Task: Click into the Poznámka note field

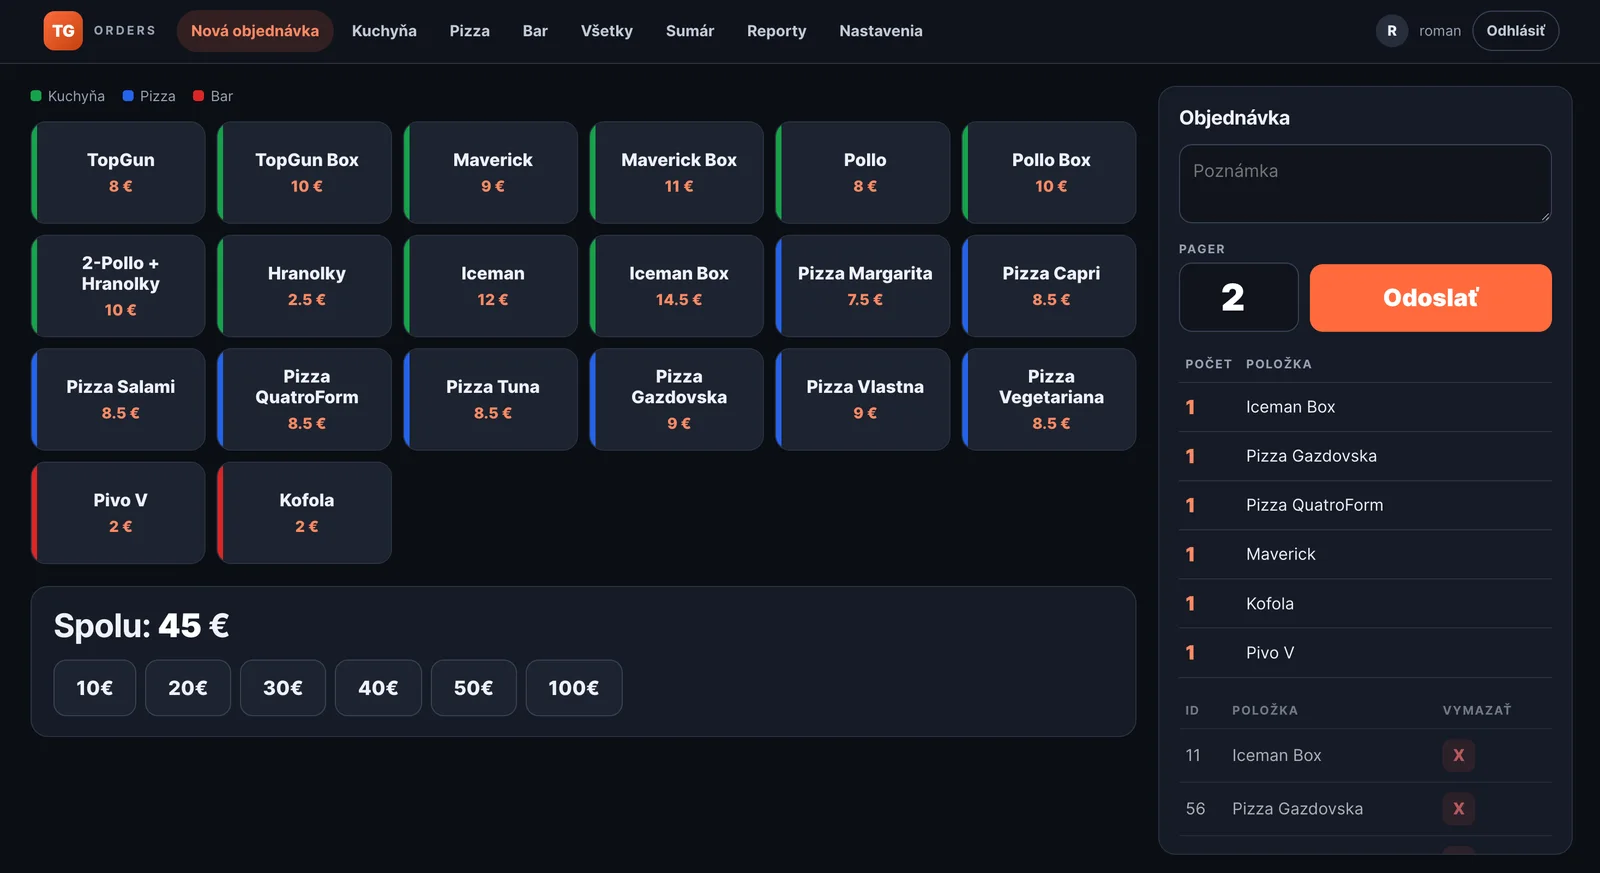Action: [1365, 184]
